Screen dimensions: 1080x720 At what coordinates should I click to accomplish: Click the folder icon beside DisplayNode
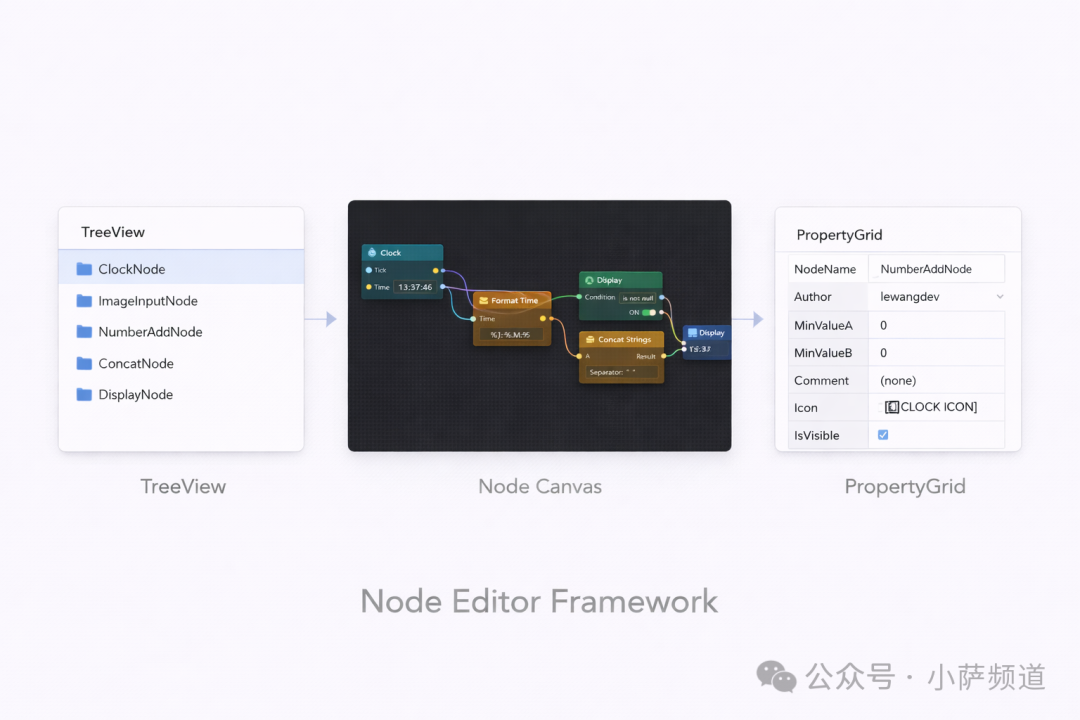(x=84, y=394)
